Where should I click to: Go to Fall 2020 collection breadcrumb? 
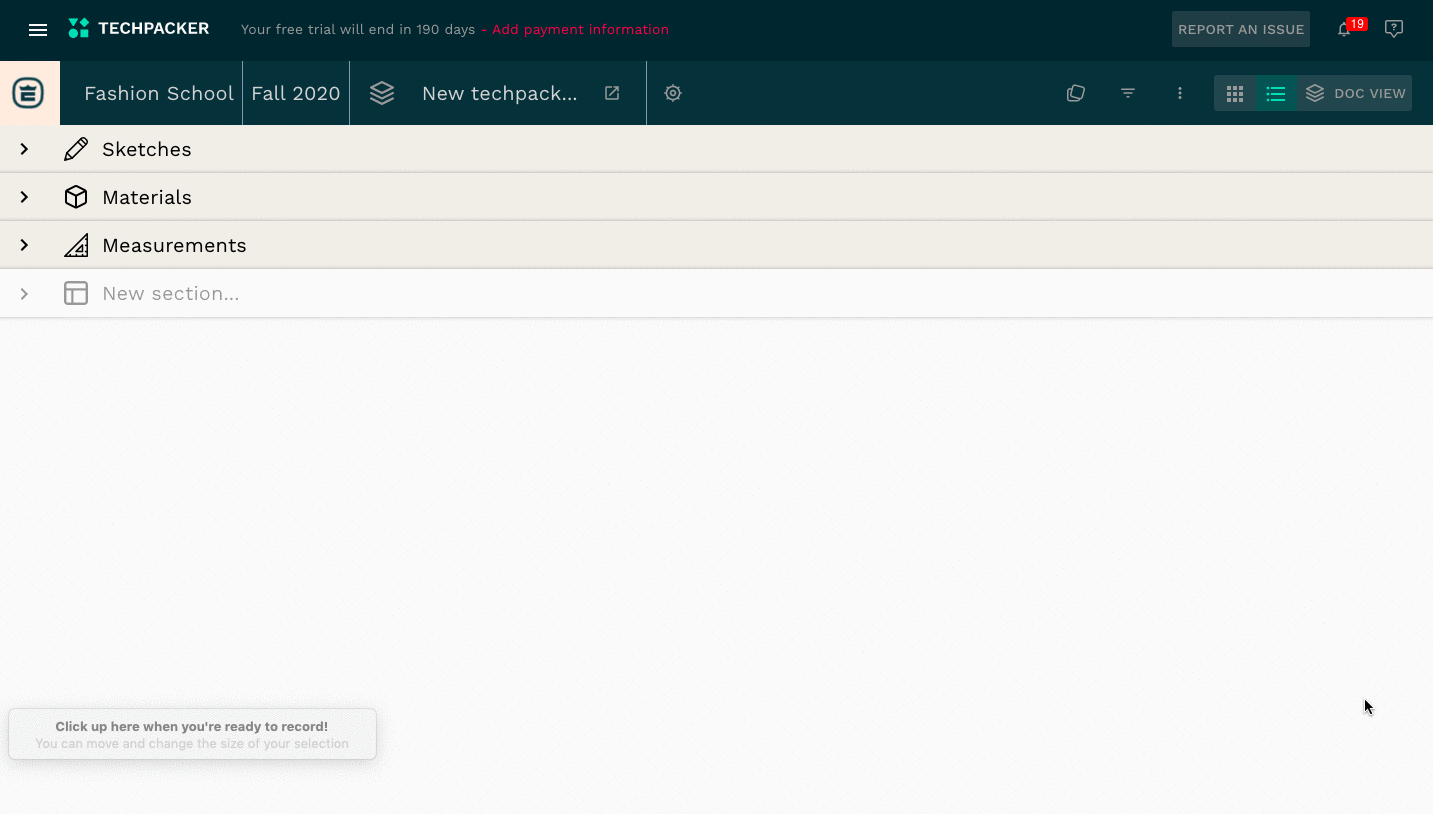point(296,93)
